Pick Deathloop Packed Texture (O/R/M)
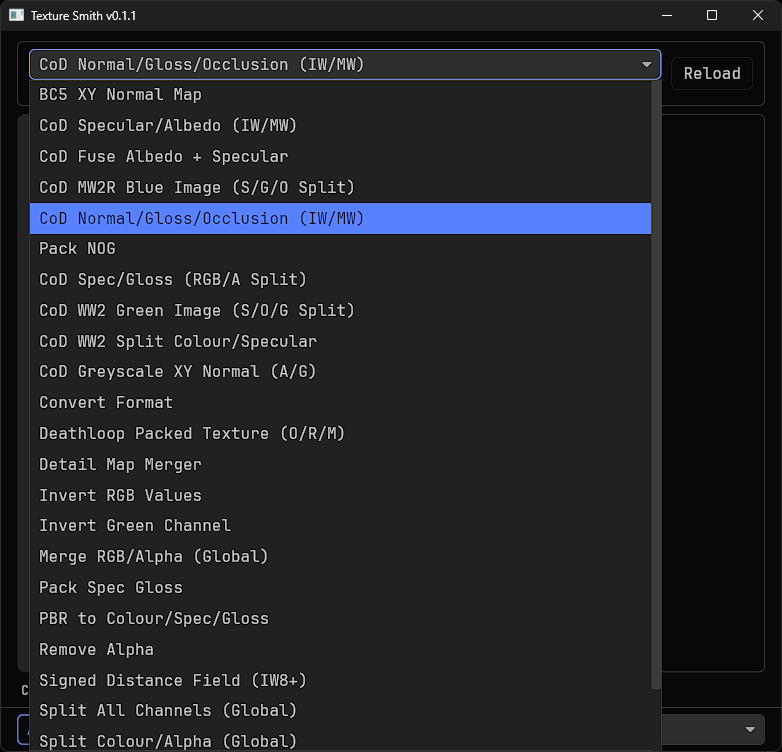Screen dimensions: 782x752 [x=341, y=434]
